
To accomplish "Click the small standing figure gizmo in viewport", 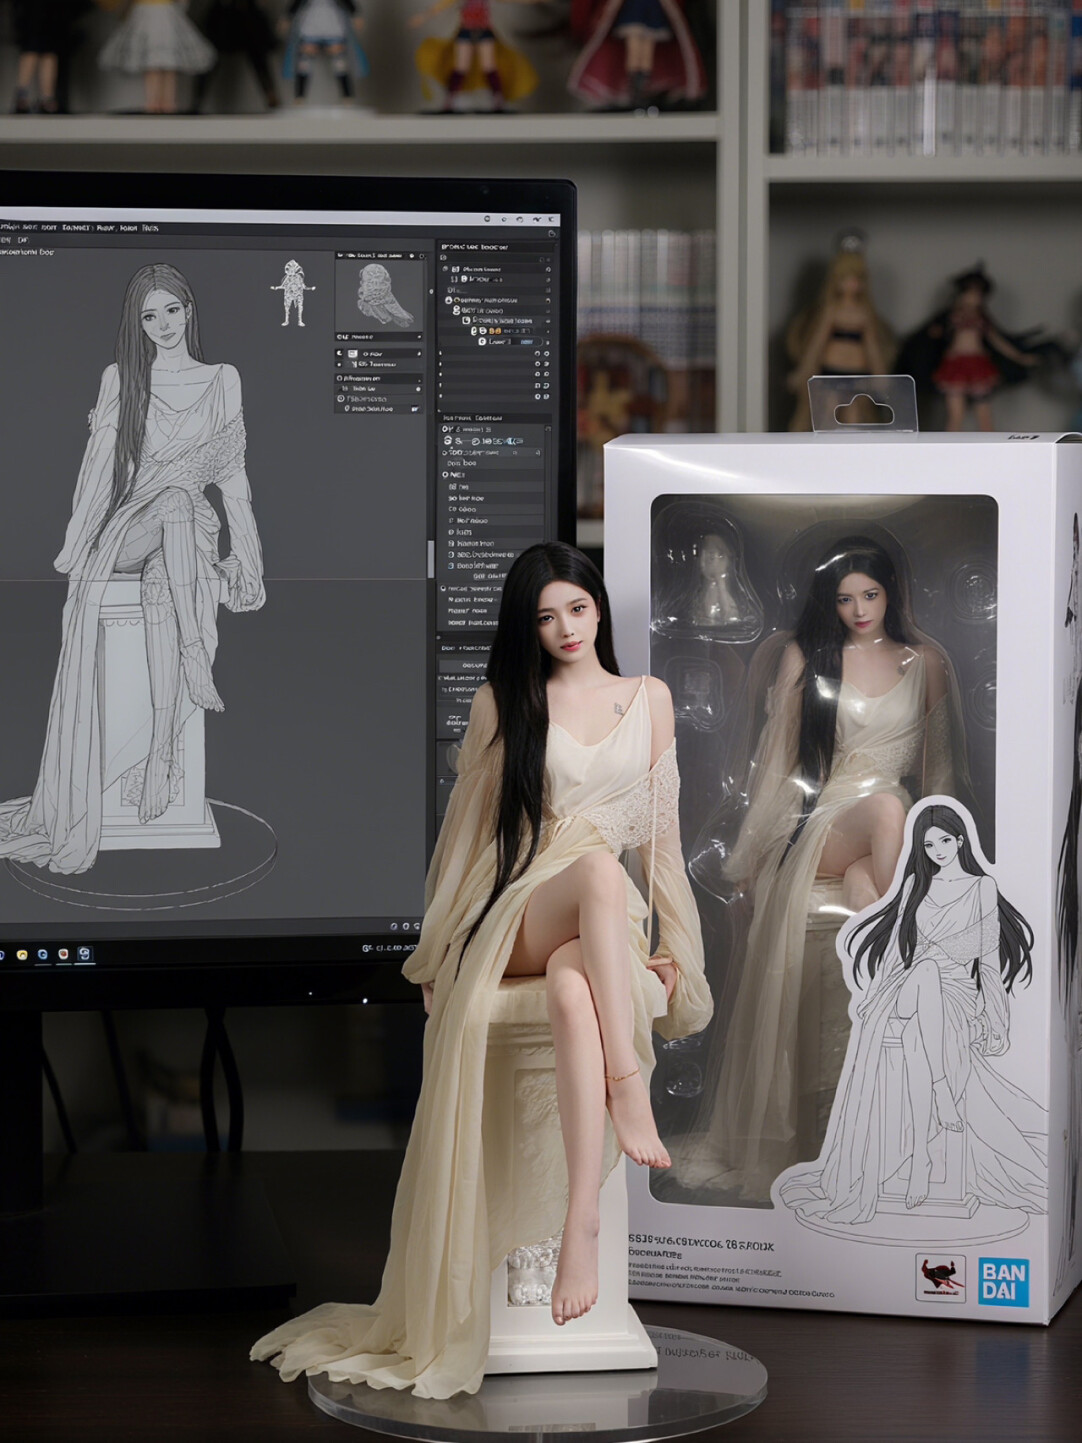I will click(291, 293).
